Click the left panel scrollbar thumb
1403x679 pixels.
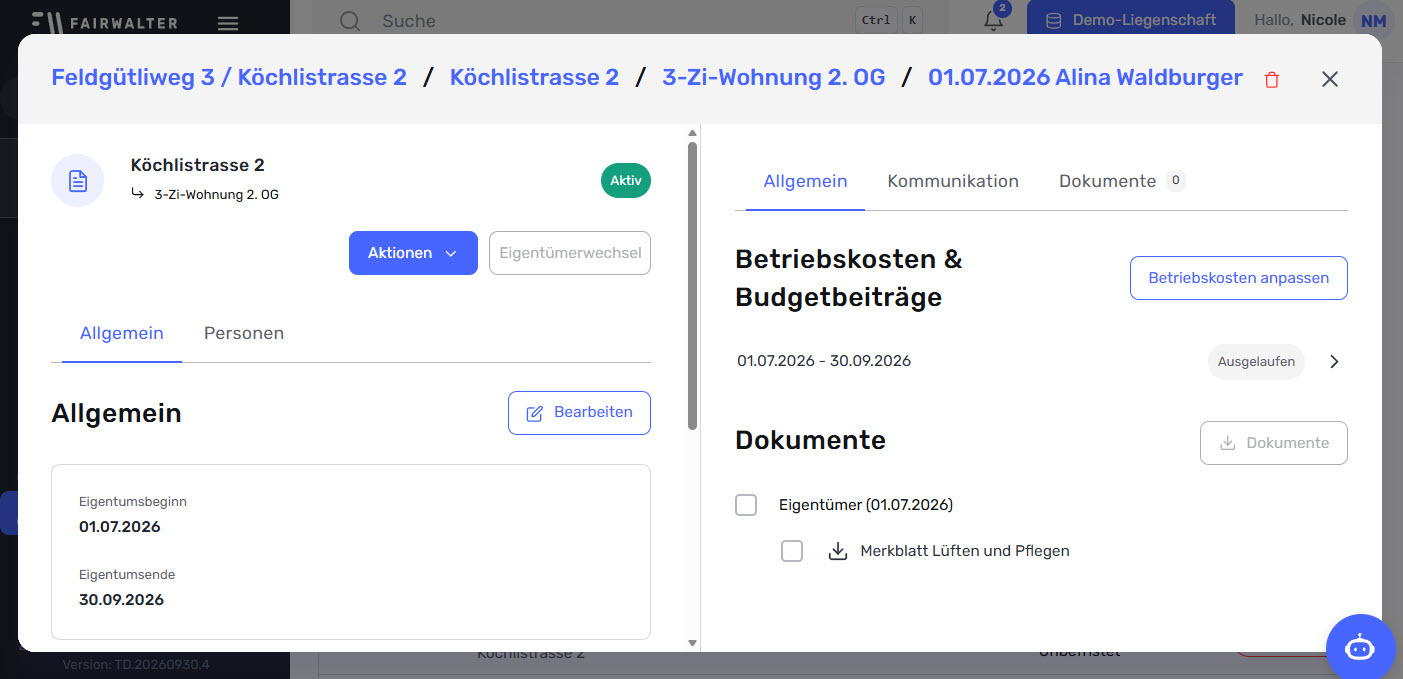[692, 285]
